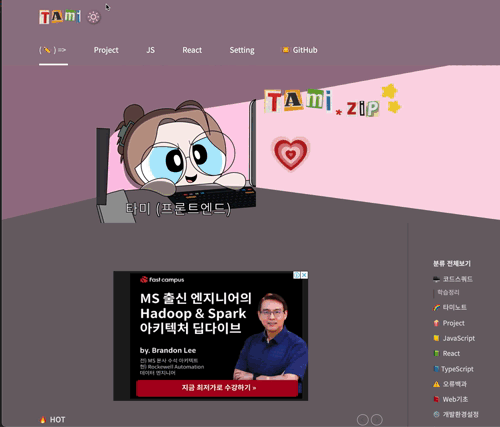Open the 개발환경설정 category in sidebar
The width and height of the screenshot is (500, 427).
[x=456, y=414]
